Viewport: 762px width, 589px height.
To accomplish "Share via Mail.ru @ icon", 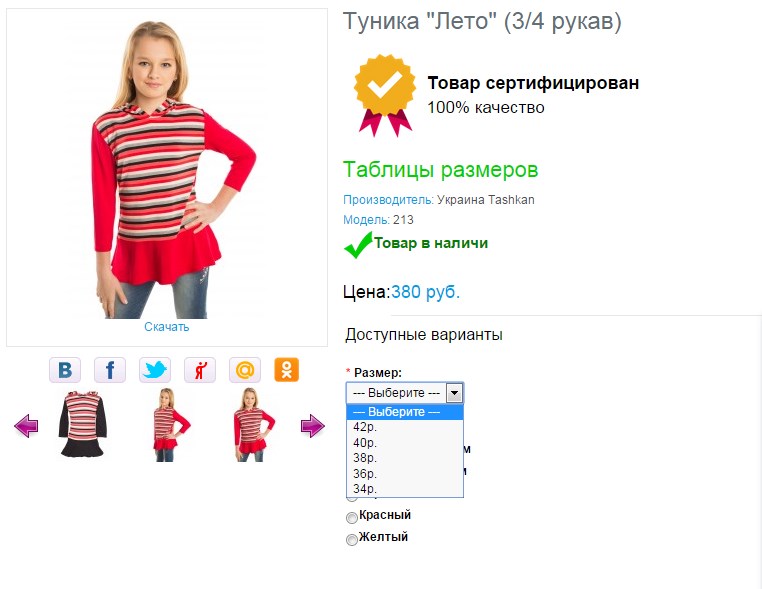I will 245,370.
